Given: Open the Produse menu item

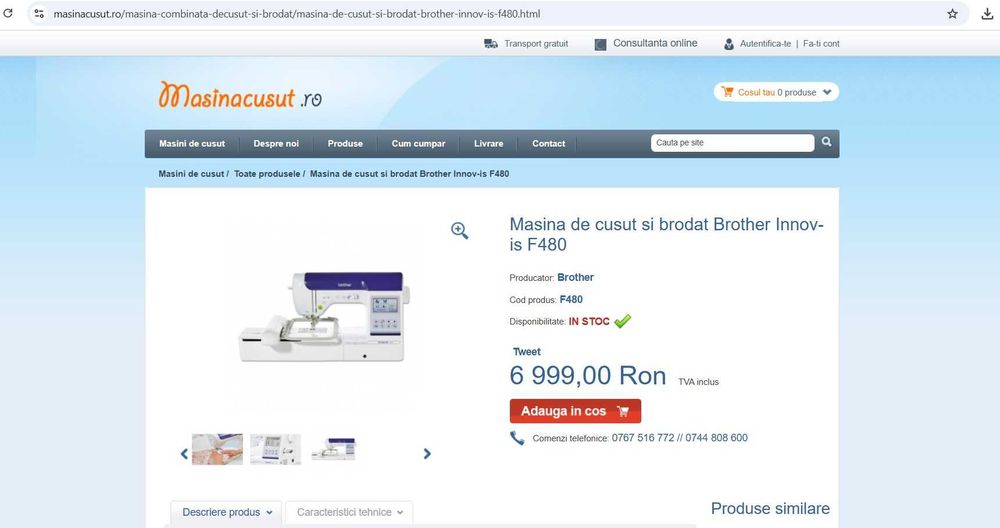Looking at the screenshot, I should pyautogui.click(x=345, y=143).
